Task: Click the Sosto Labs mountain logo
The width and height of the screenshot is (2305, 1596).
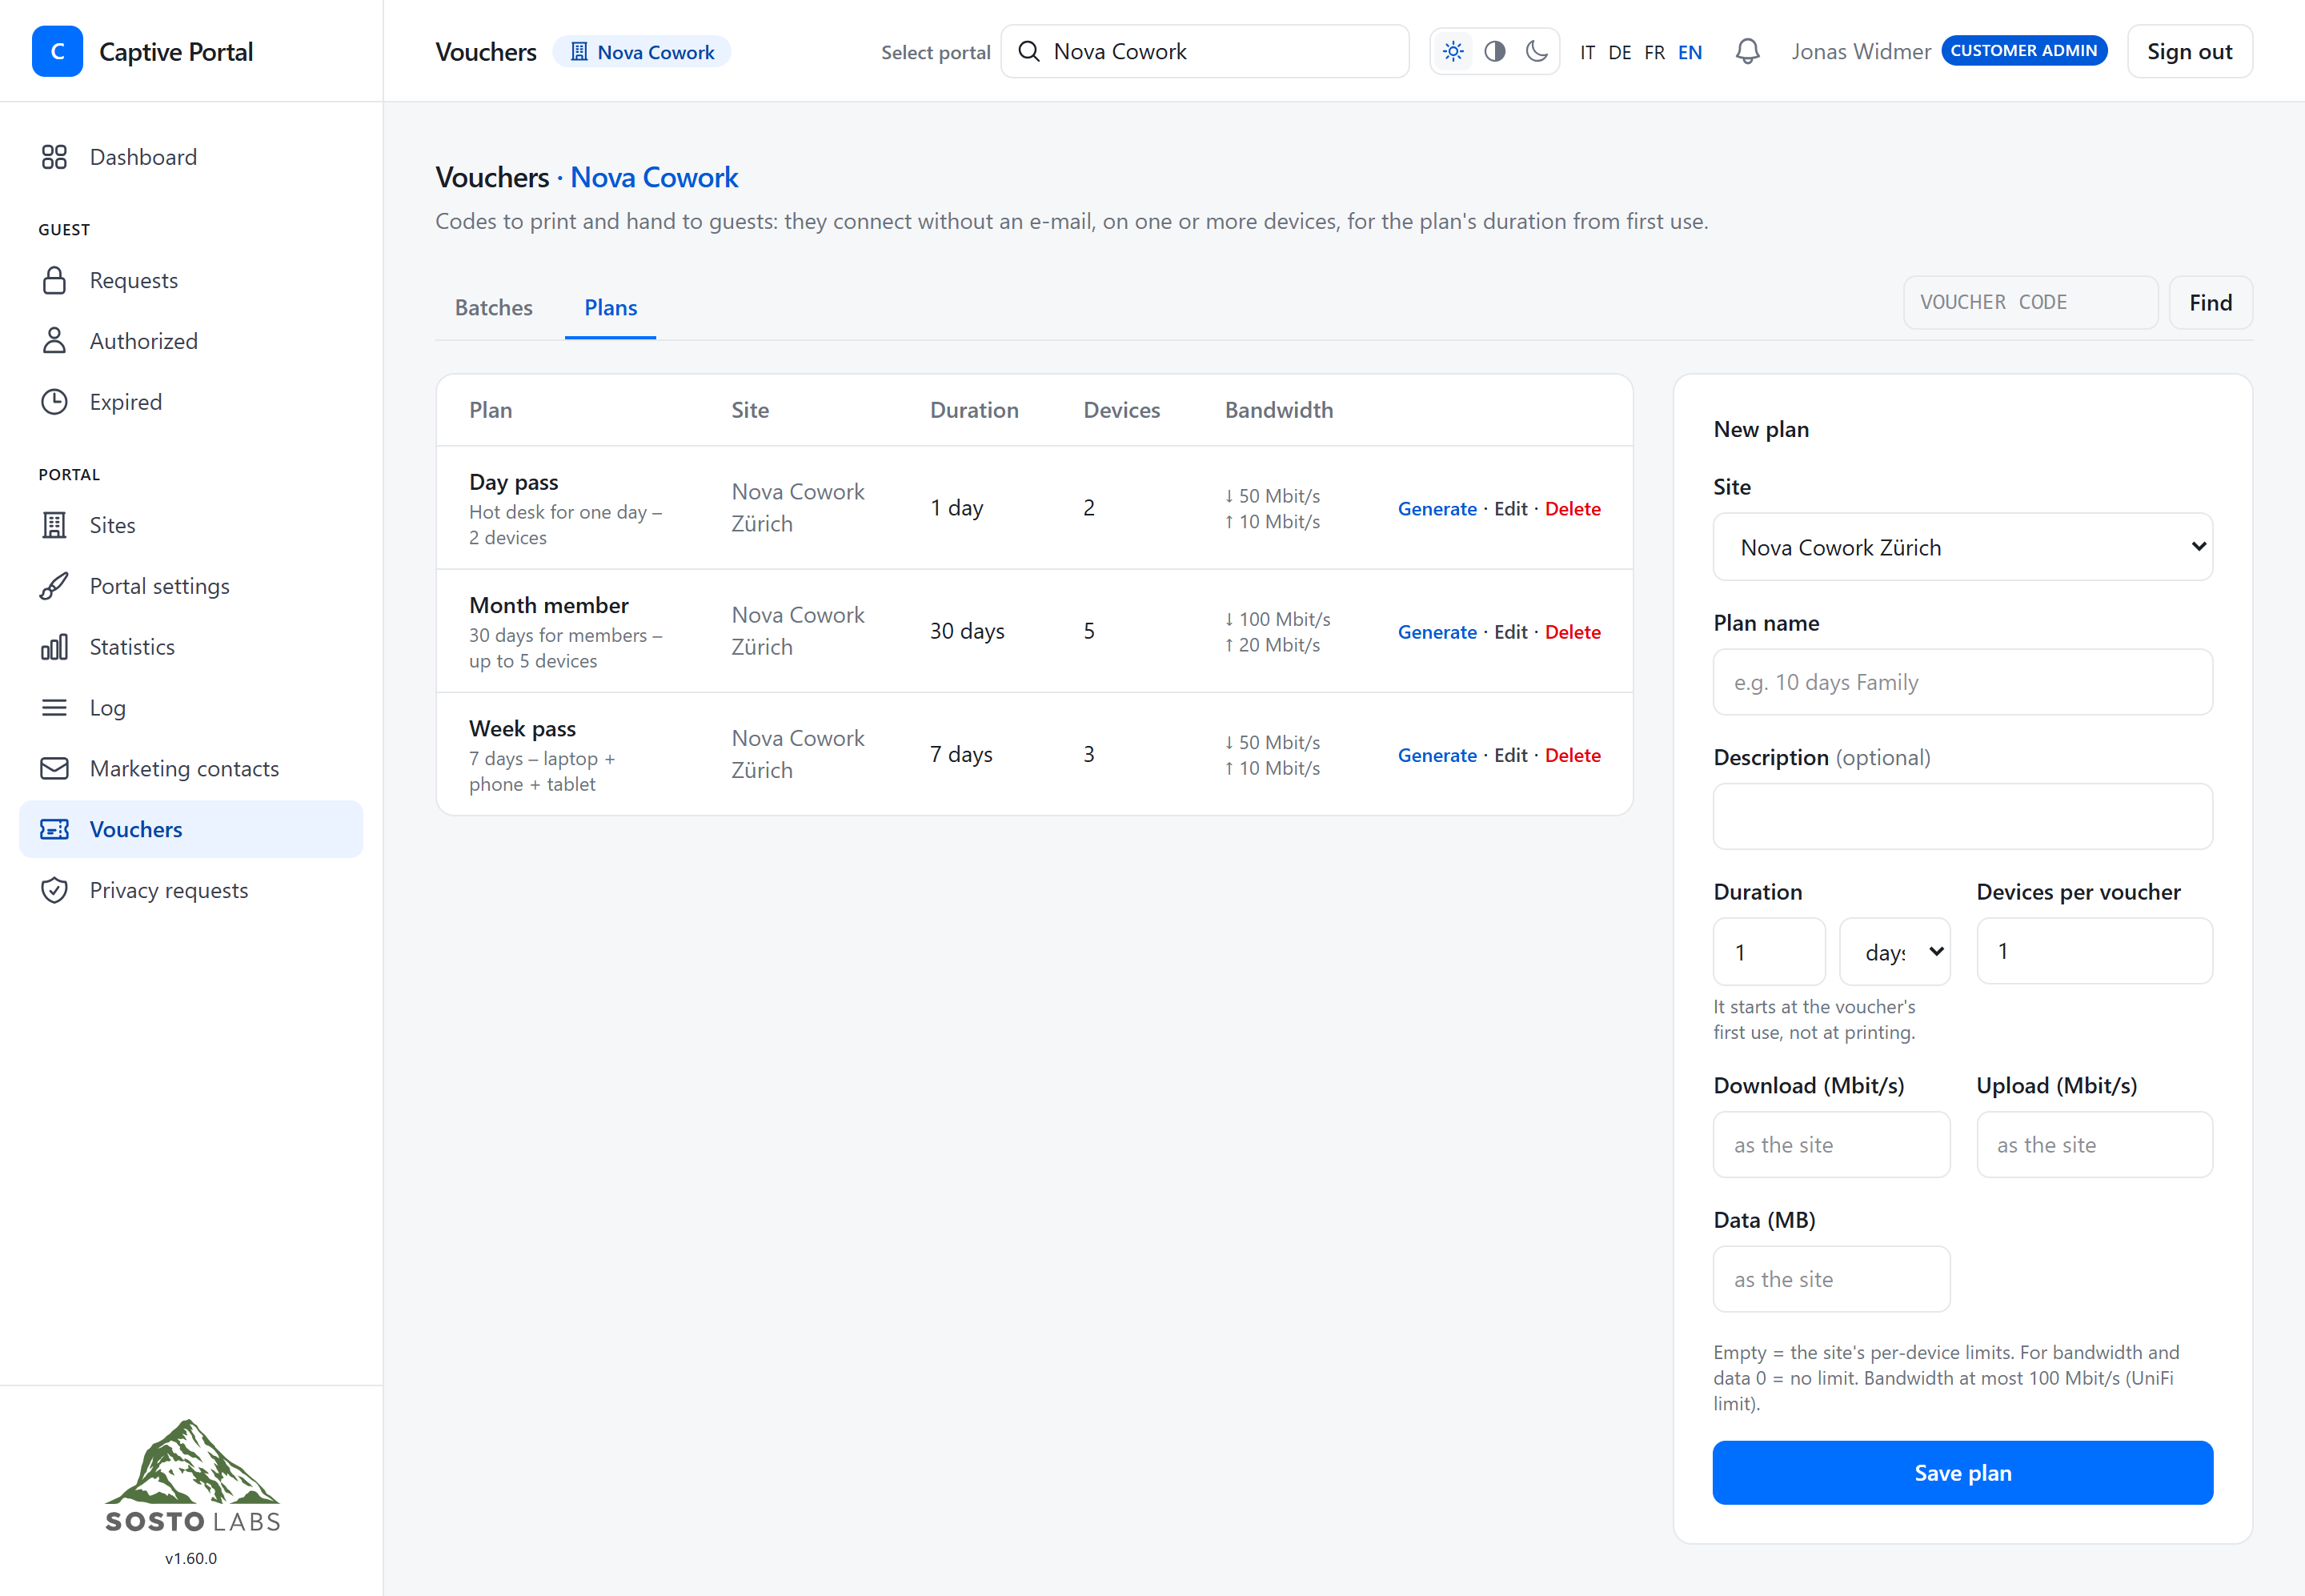Action: 192,1476
